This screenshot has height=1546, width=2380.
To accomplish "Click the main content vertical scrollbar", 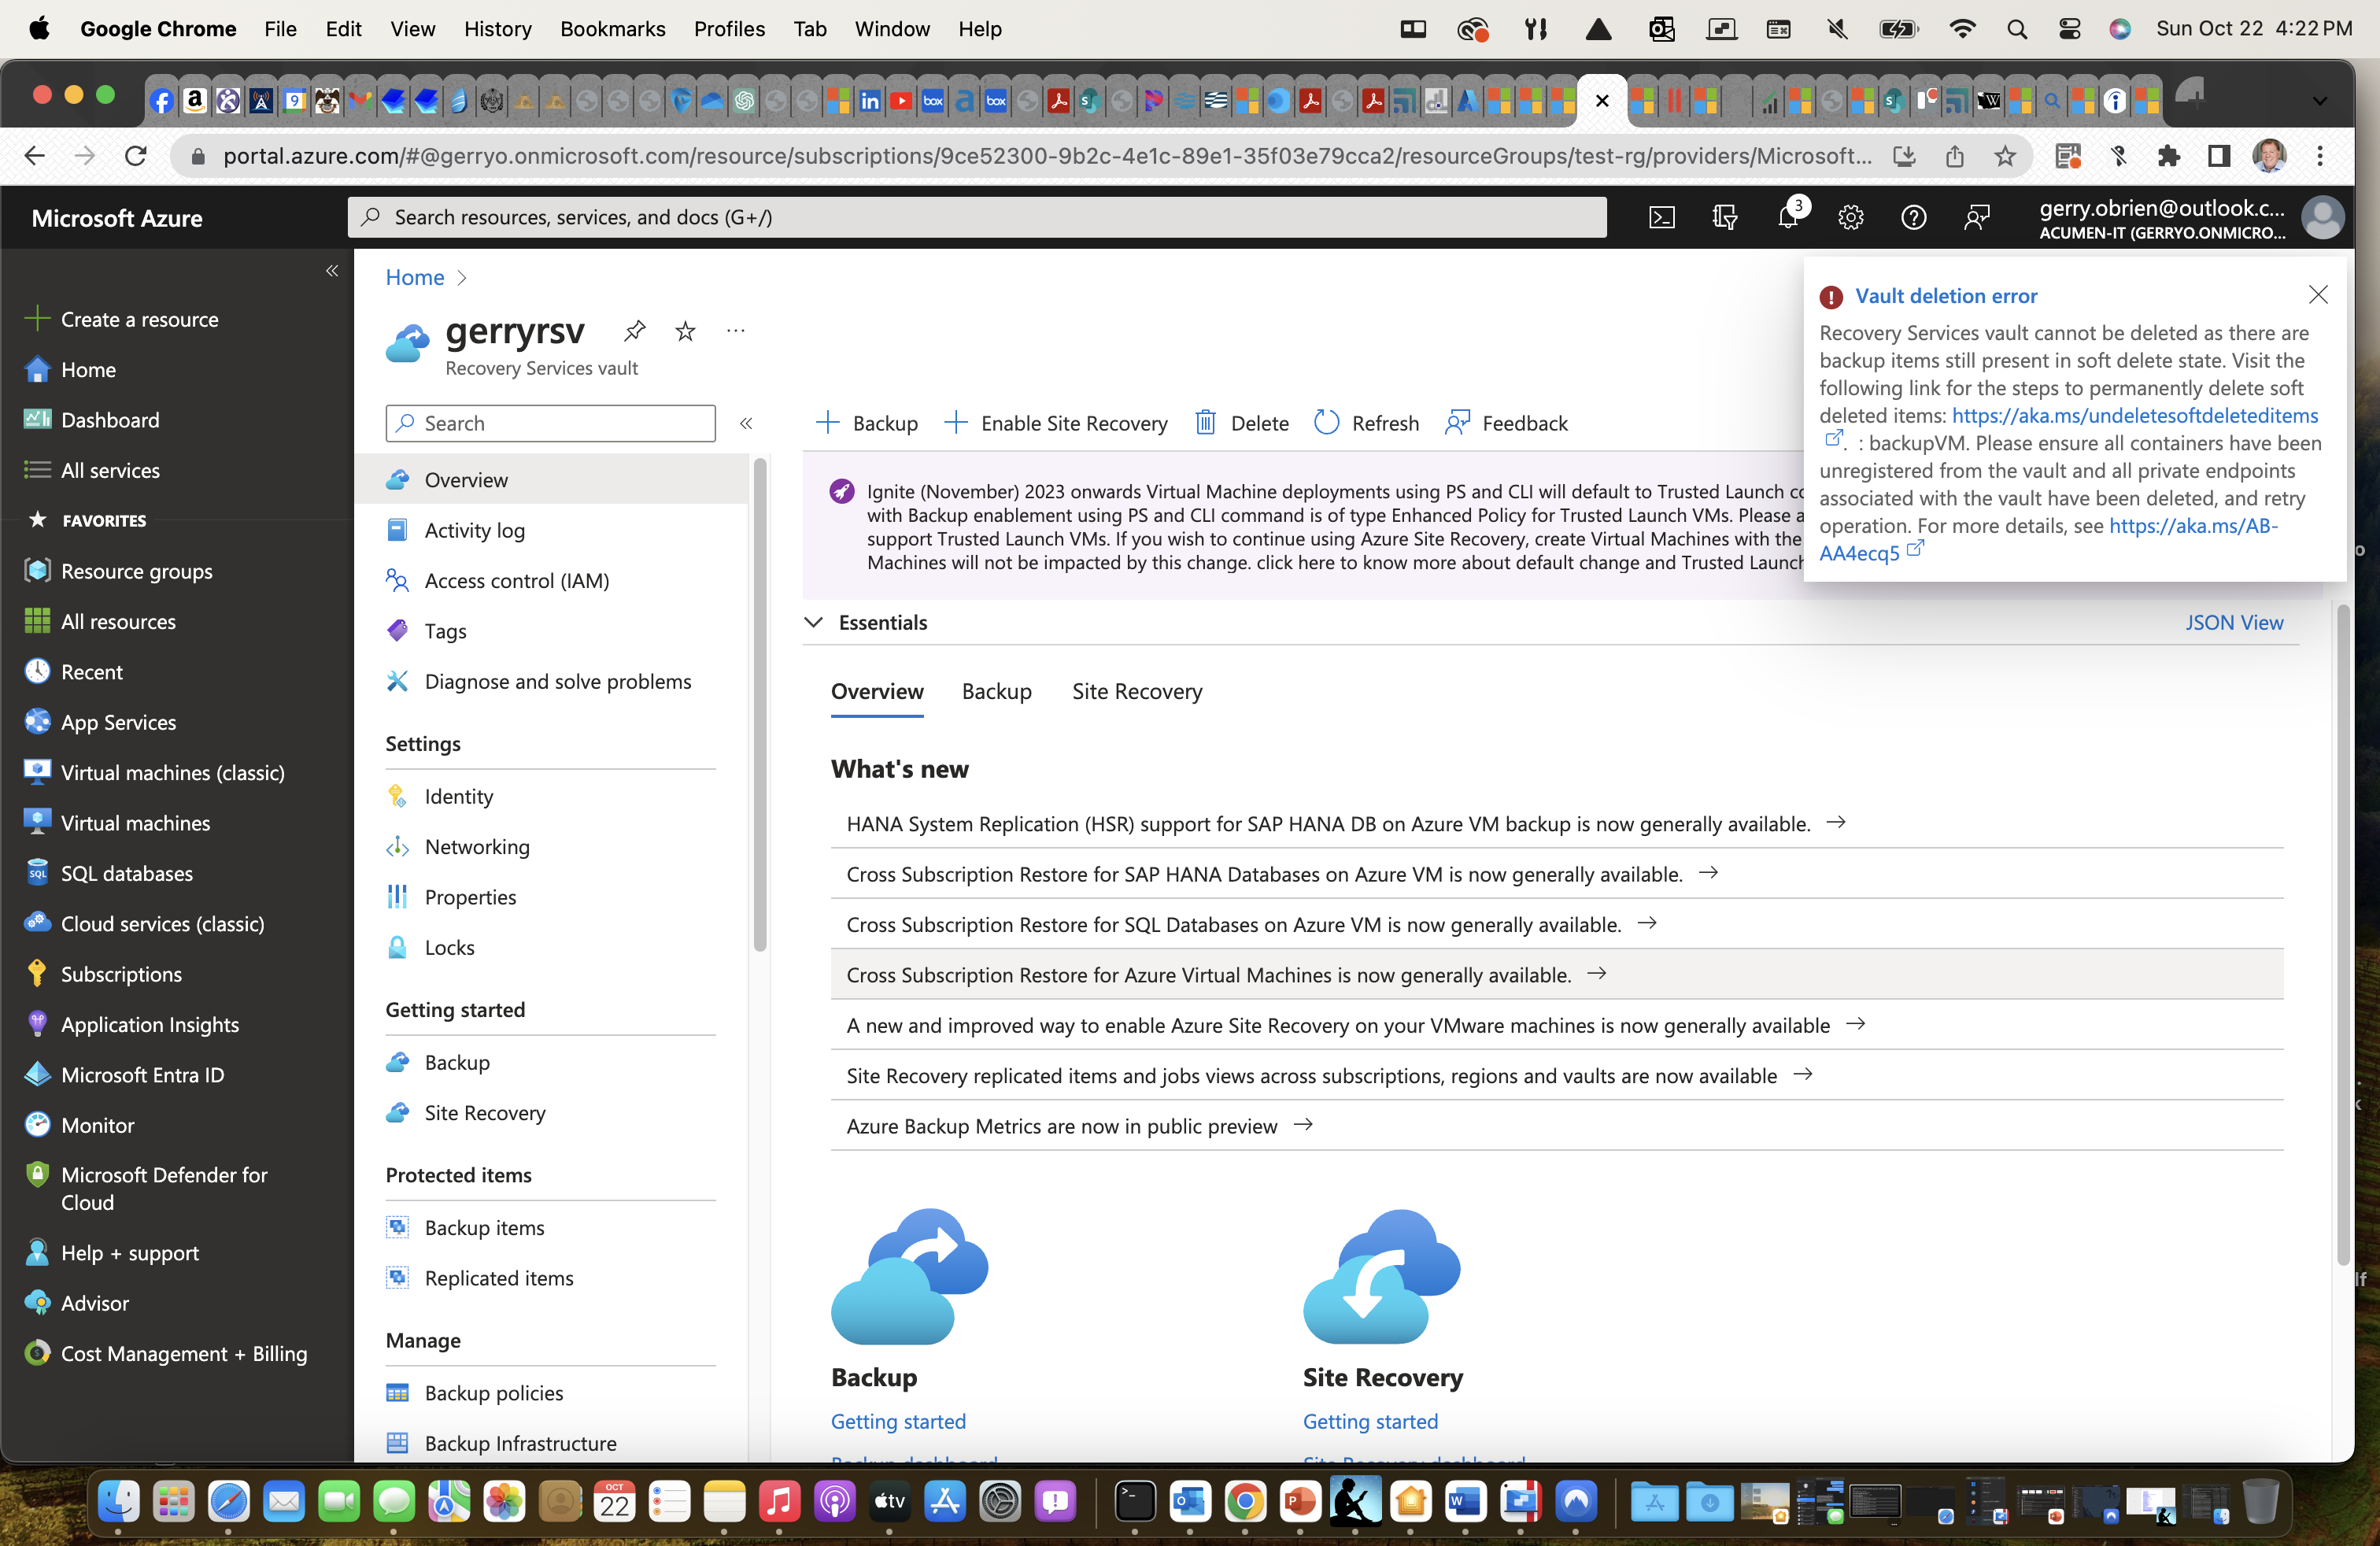I will 2342,934.
